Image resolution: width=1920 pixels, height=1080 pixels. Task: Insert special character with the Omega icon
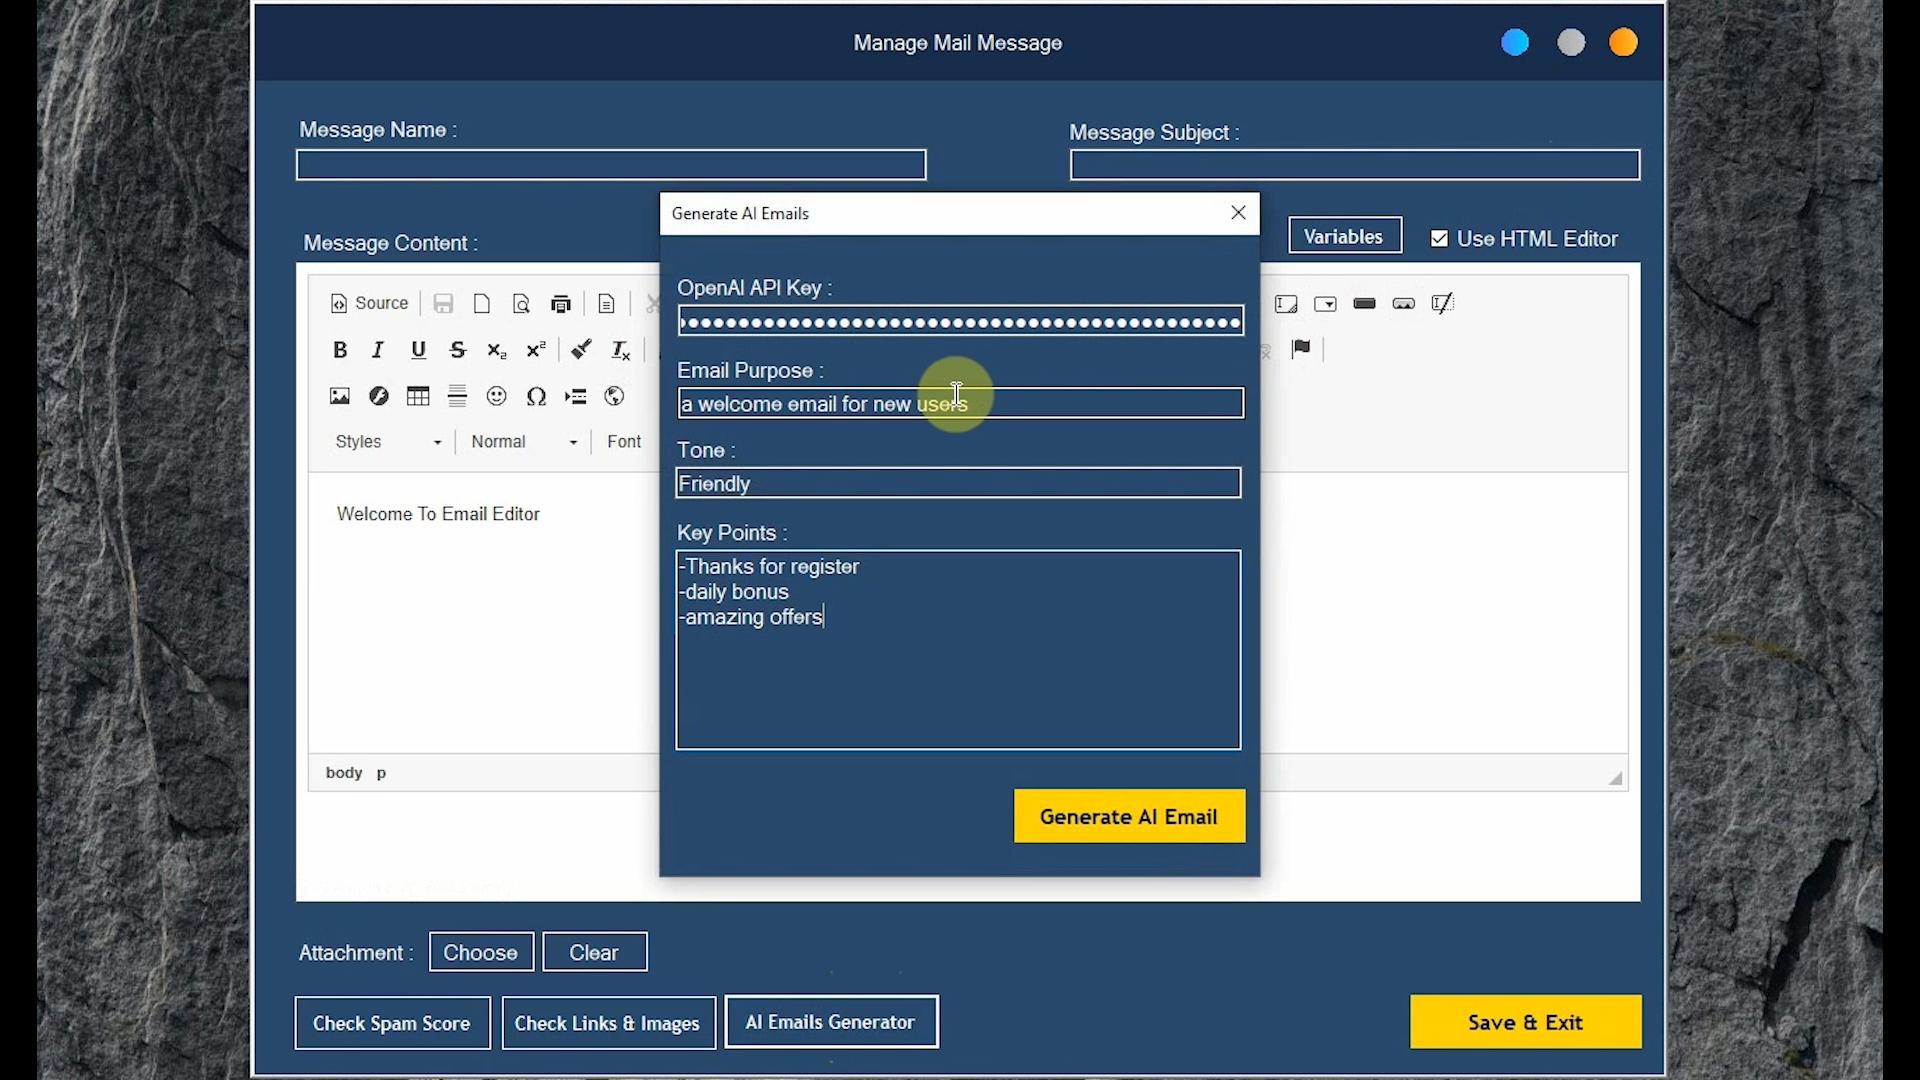click(536, 396)
